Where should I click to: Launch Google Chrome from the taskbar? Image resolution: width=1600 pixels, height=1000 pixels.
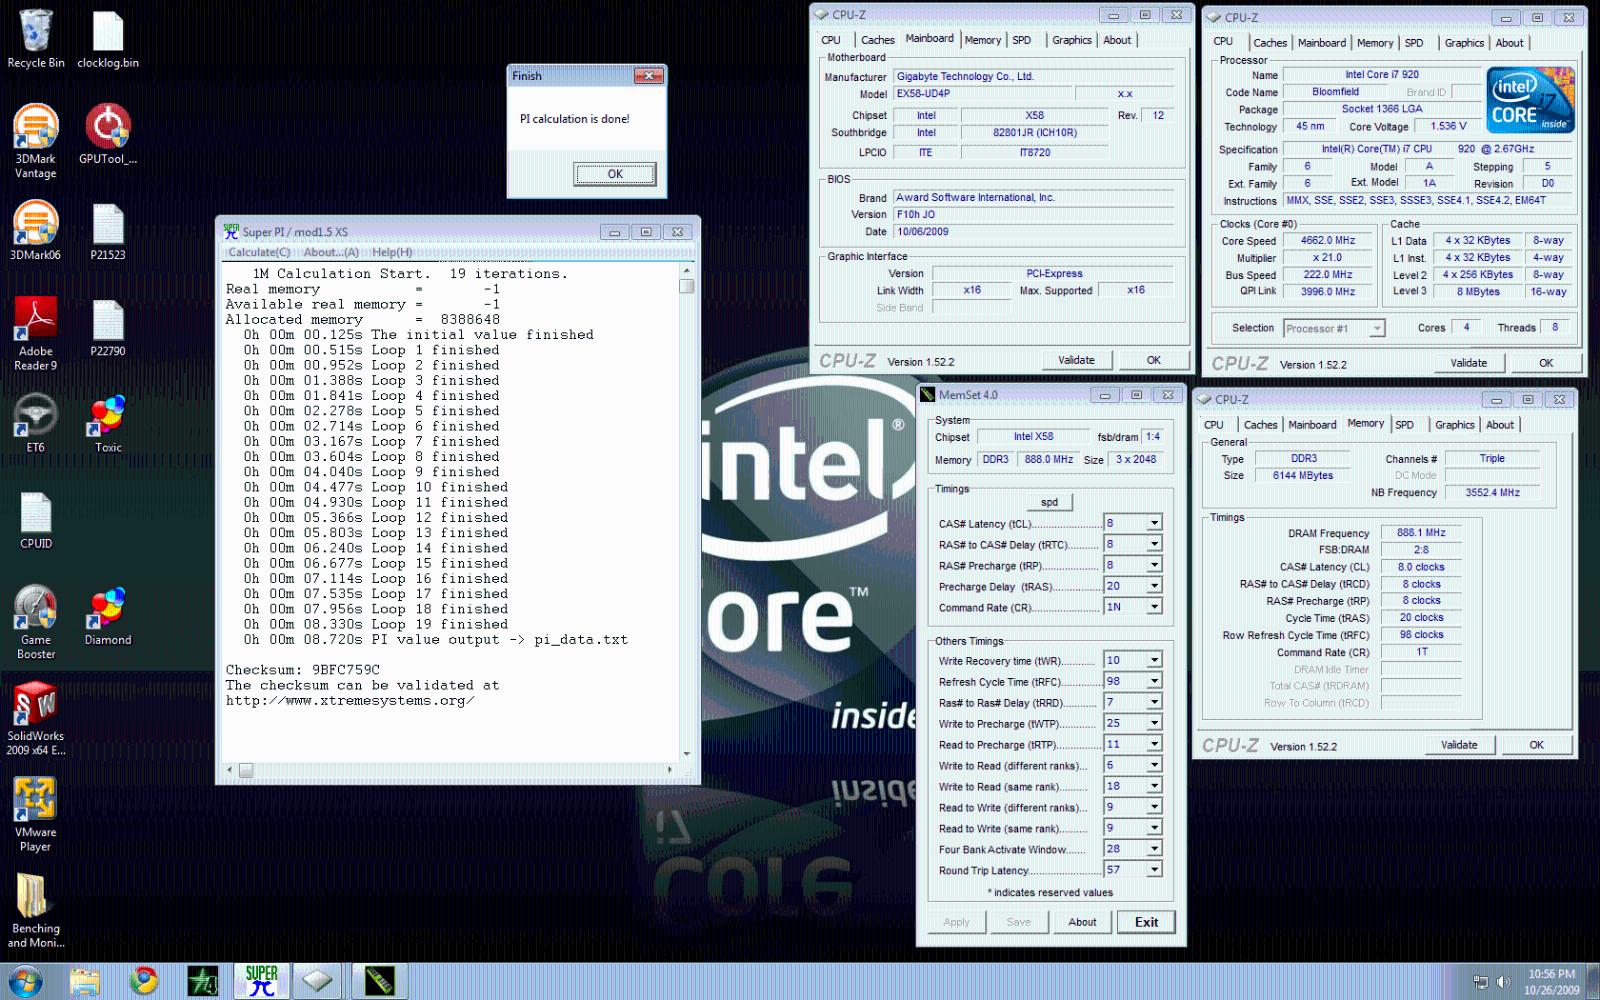click(144, 981)
